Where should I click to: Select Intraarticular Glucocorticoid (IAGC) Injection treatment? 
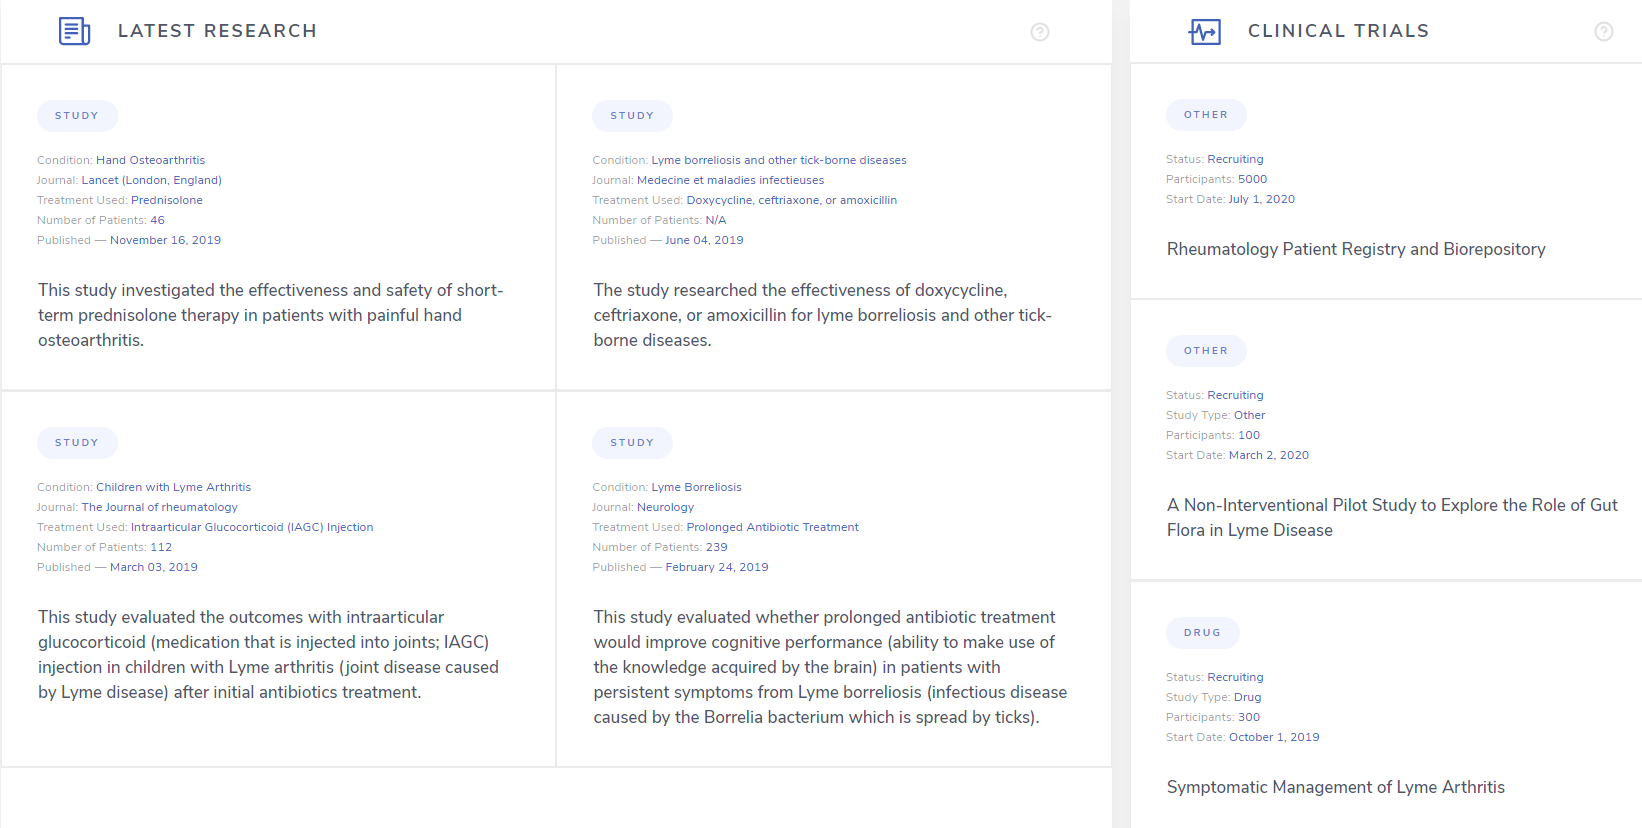(252, 527)
